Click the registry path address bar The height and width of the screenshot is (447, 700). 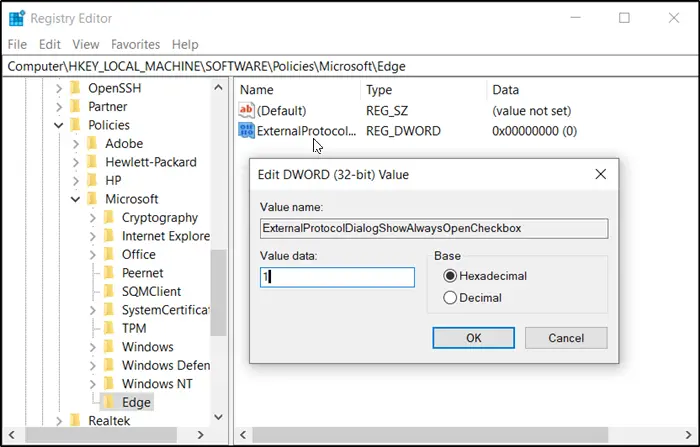coord(350,66)
